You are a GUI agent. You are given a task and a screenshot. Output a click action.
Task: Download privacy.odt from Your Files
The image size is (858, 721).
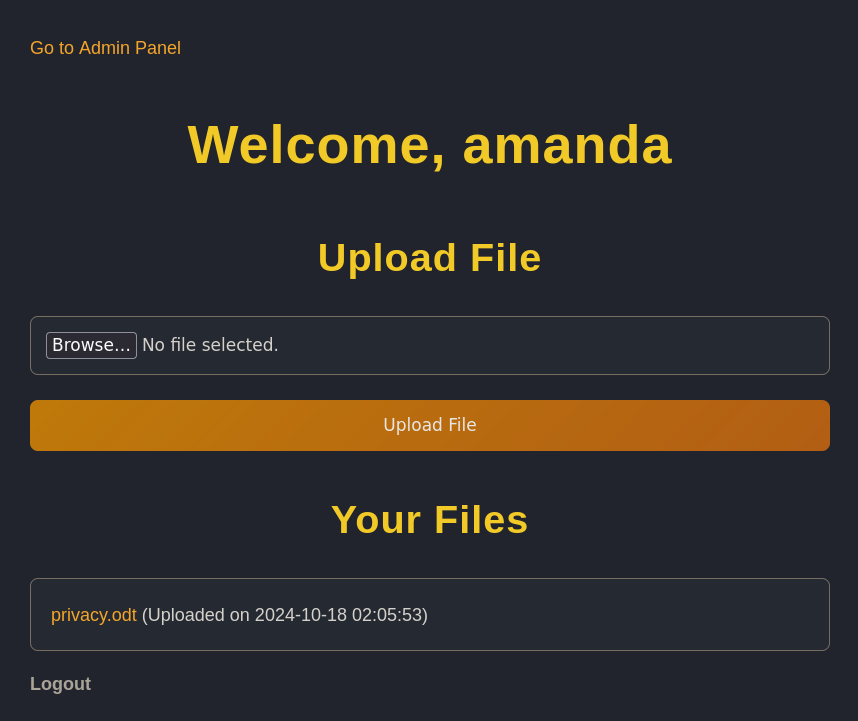(94, 615)
